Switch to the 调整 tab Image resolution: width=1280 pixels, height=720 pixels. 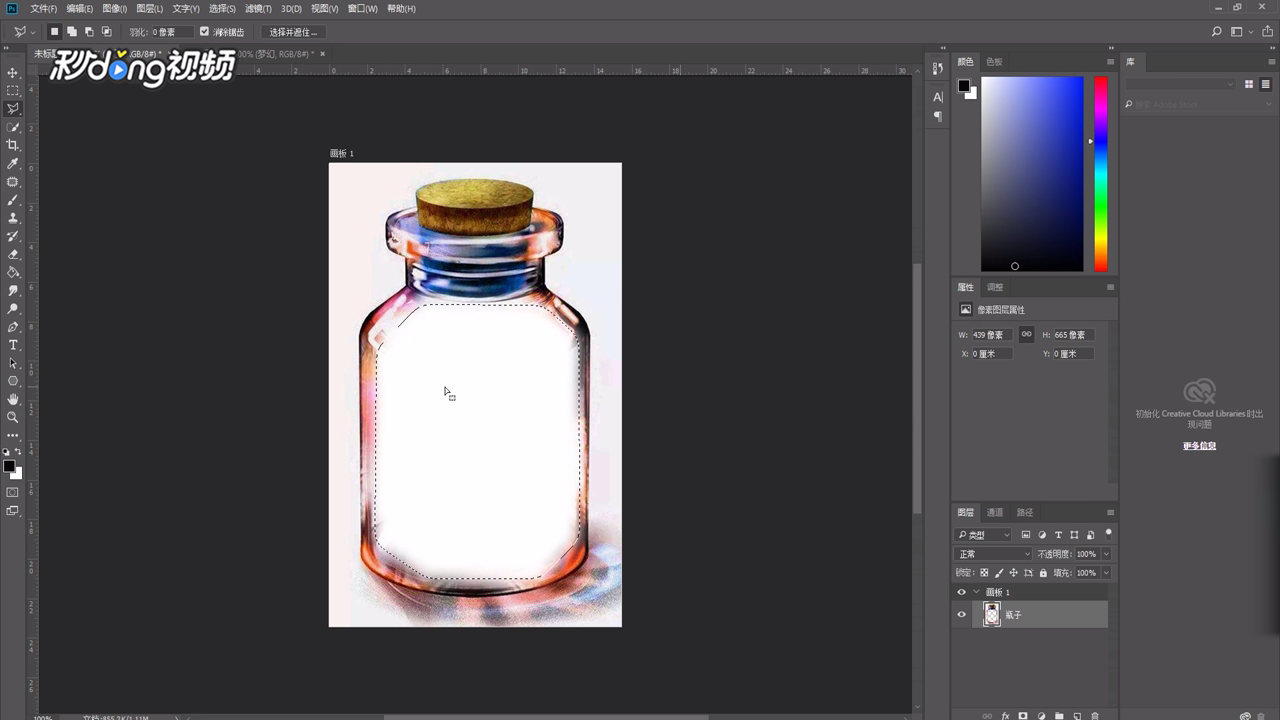click(x=995, y=287)
